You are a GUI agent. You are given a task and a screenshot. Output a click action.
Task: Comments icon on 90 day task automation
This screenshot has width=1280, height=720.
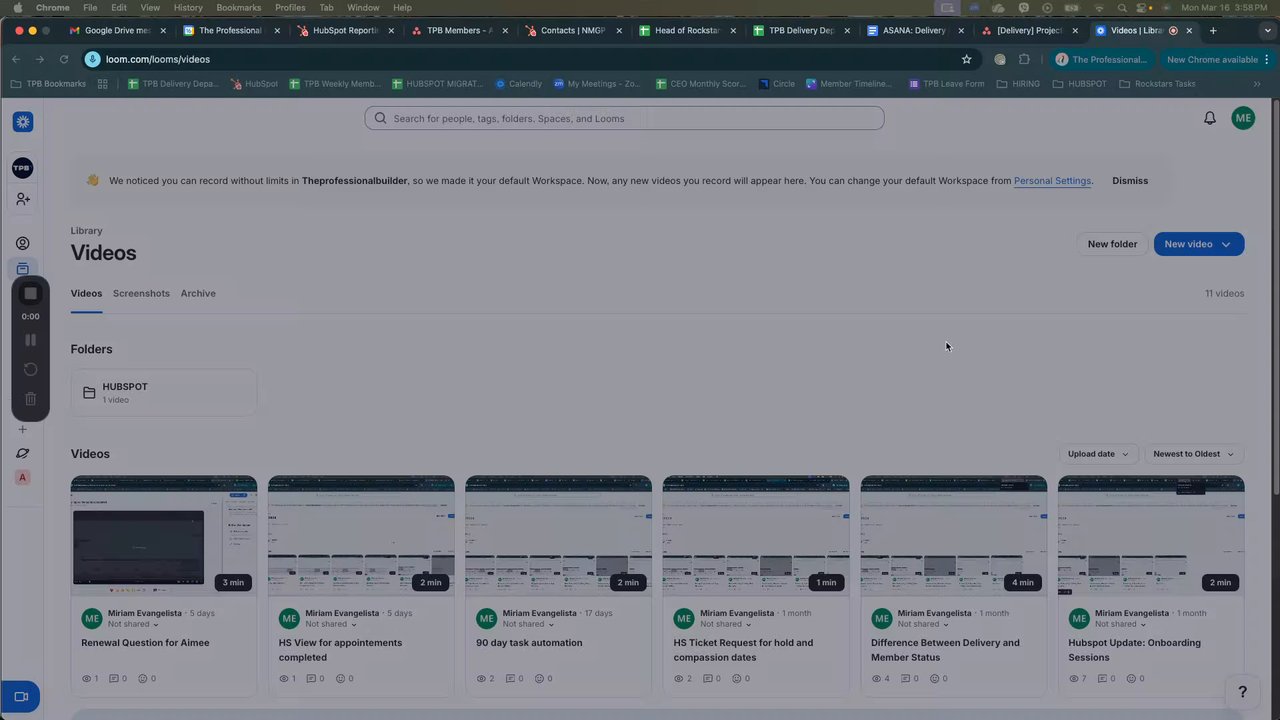[x=510, y=678]
